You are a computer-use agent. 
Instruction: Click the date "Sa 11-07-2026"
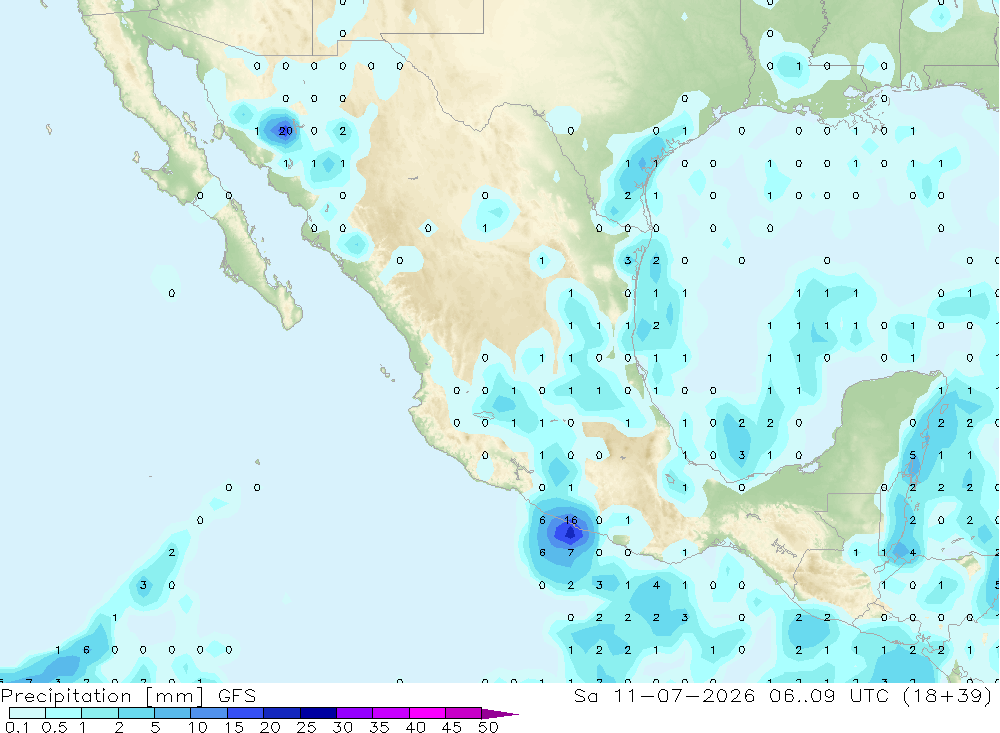tap(665, 695)
